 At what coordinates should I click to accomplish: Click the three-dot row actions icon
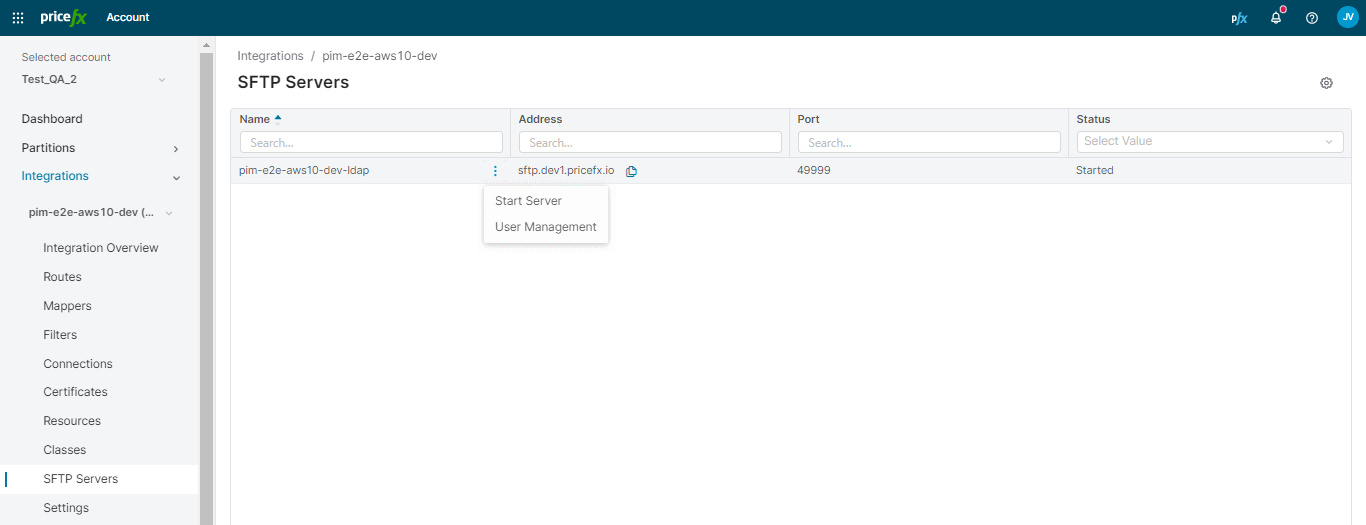click(495, 171)
